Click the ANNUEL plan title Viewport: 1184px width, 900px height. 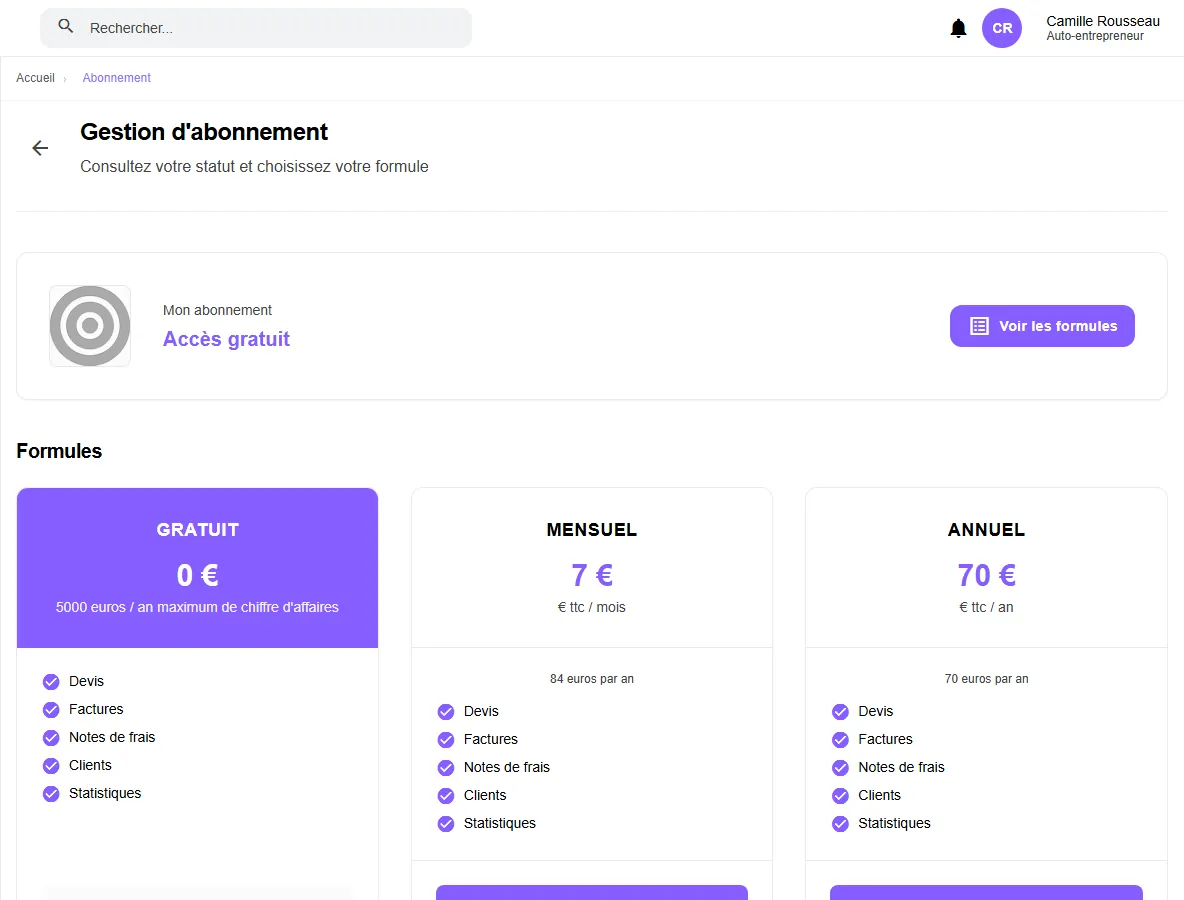pos(986,530)
